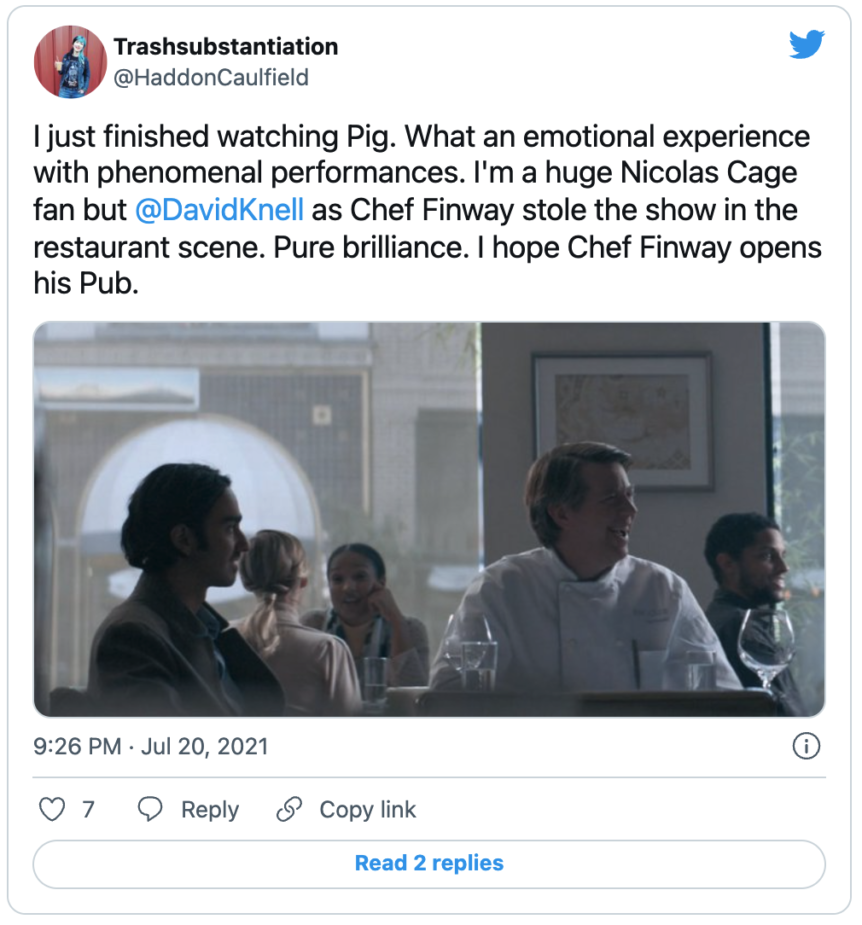Screen dimensions: 862x925
Task: Click the speech bubble reply icon
Action: point(150,809)
